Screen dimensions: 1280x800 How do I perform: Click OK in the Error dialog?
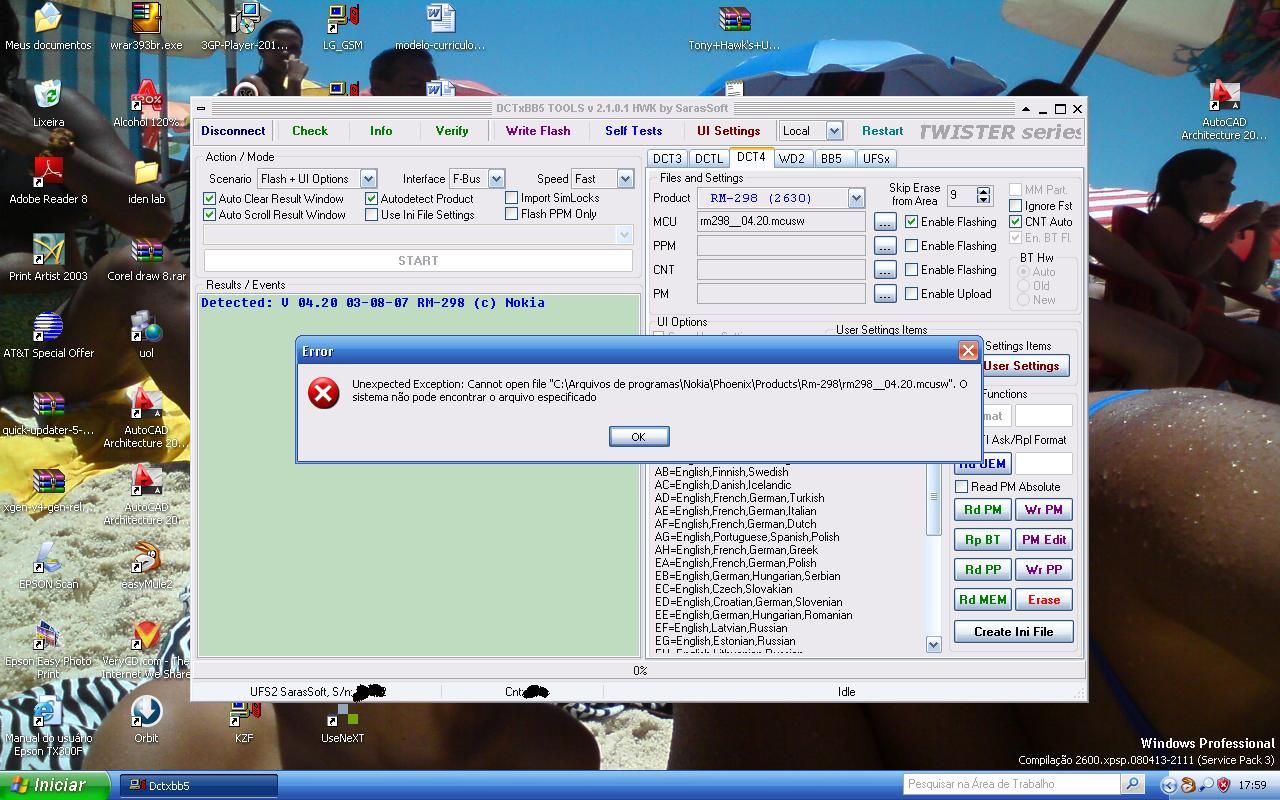[638, 437]
